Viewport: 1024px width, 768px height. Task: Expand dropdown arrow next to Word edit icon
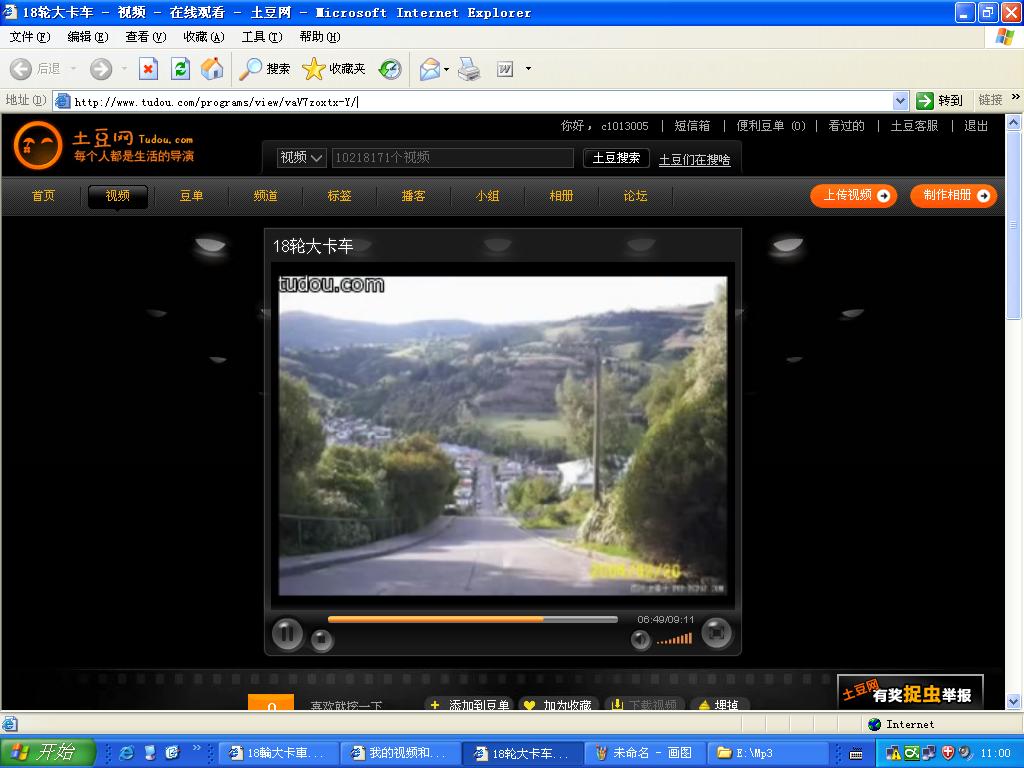tap(528, 69)
